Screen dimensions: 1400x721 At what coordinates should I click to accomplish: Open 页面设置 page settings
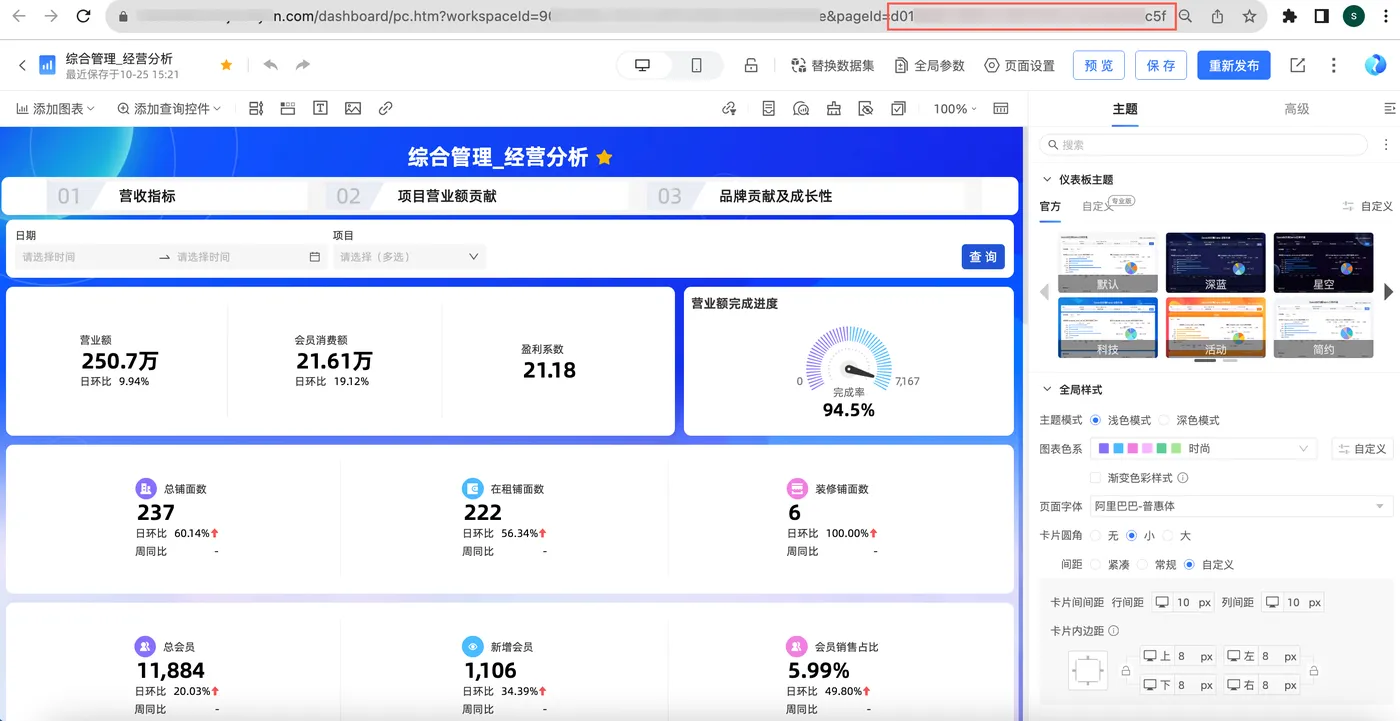[1019, 65]
